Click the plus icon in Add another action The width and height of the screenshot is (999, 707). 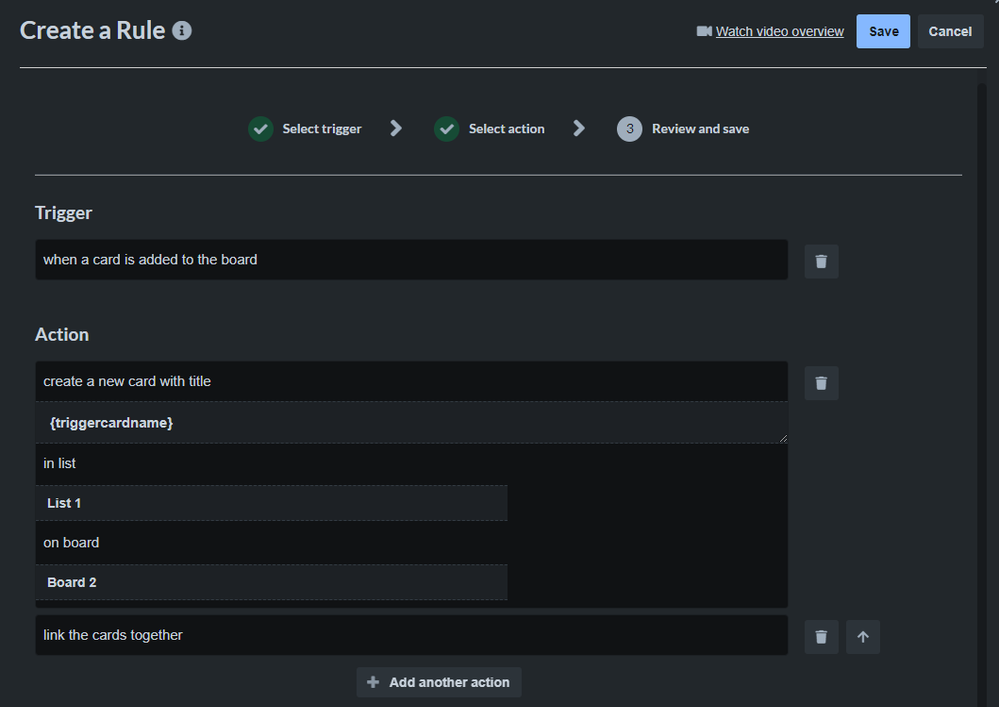tap(373, 682)
